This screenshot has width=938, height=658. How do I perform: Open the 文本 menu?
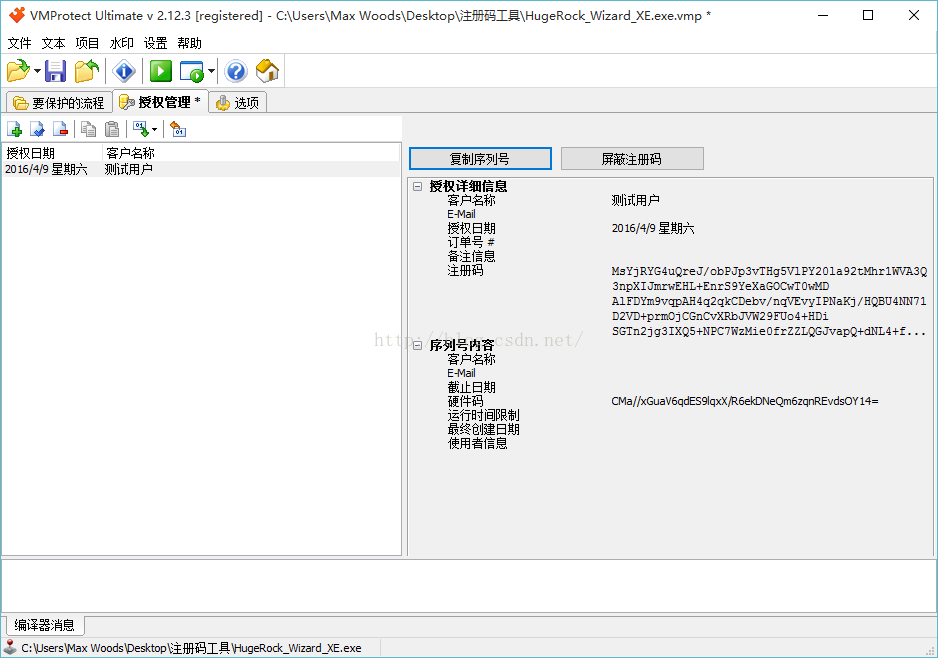[x=53, y=43]
